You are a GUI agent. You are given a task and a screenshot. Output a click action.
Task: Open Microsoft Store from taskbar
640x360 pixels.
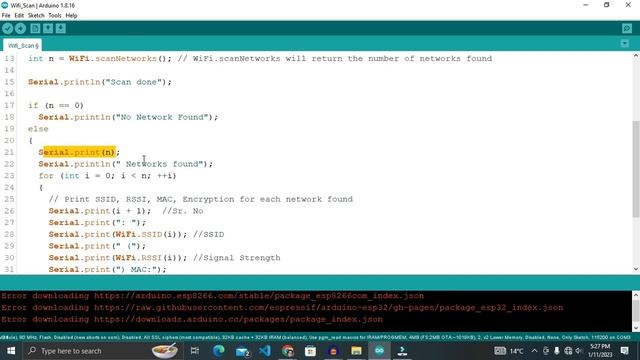point(311,351)
